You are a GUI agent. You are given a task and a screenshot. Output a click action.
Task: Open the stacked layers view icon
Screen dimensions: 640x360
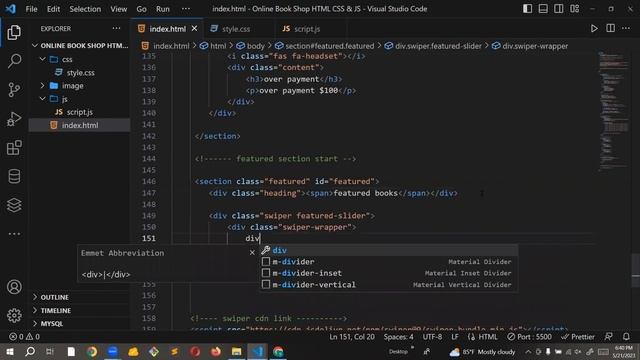[x=14, y=205]
